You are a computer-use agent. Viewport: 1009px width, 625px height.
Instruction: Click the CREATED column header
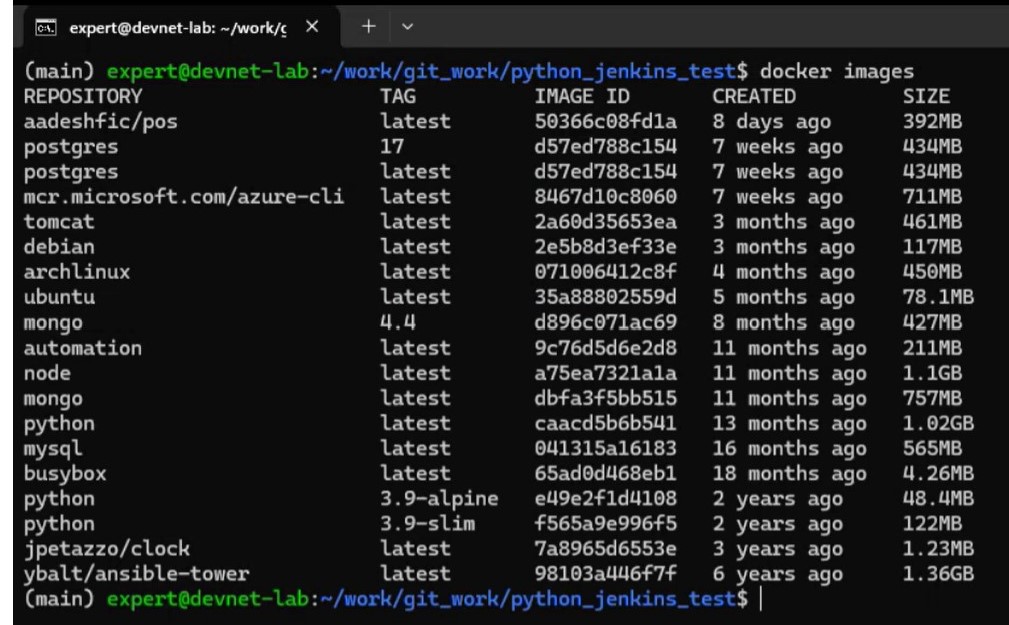pos(753,97)
